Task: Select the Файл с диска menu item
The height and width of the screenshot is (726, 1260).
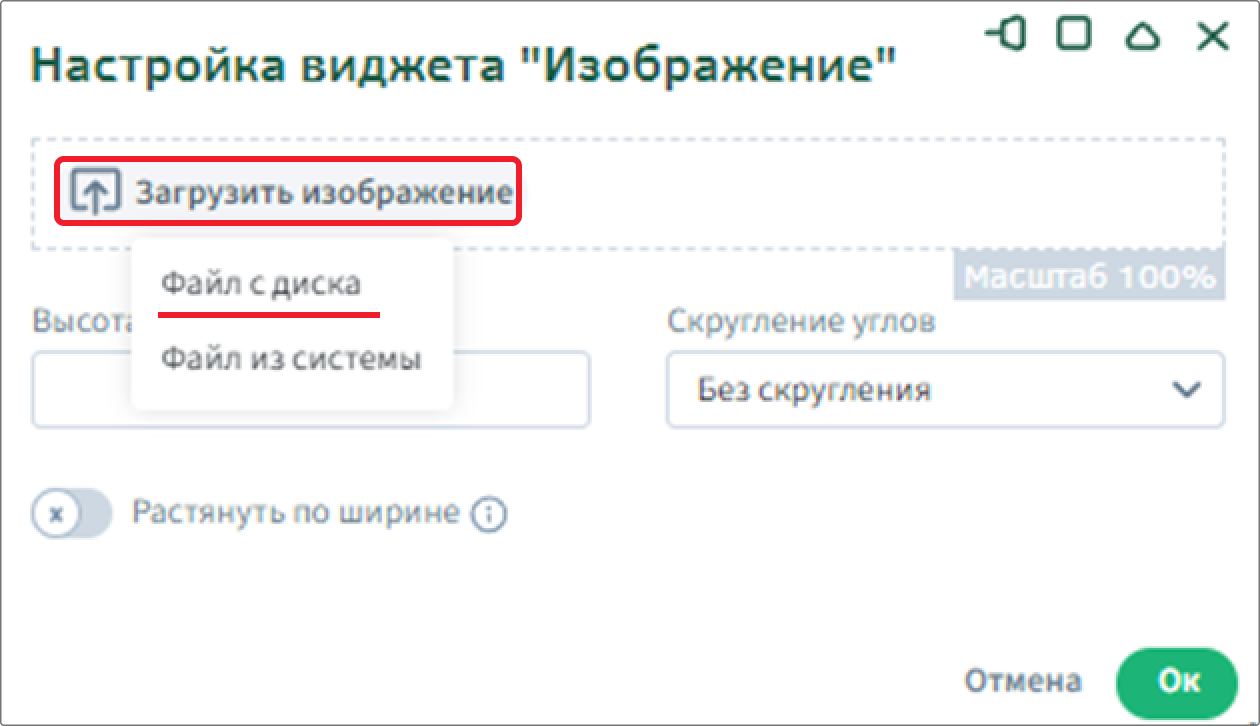Action: click(261, 284)
